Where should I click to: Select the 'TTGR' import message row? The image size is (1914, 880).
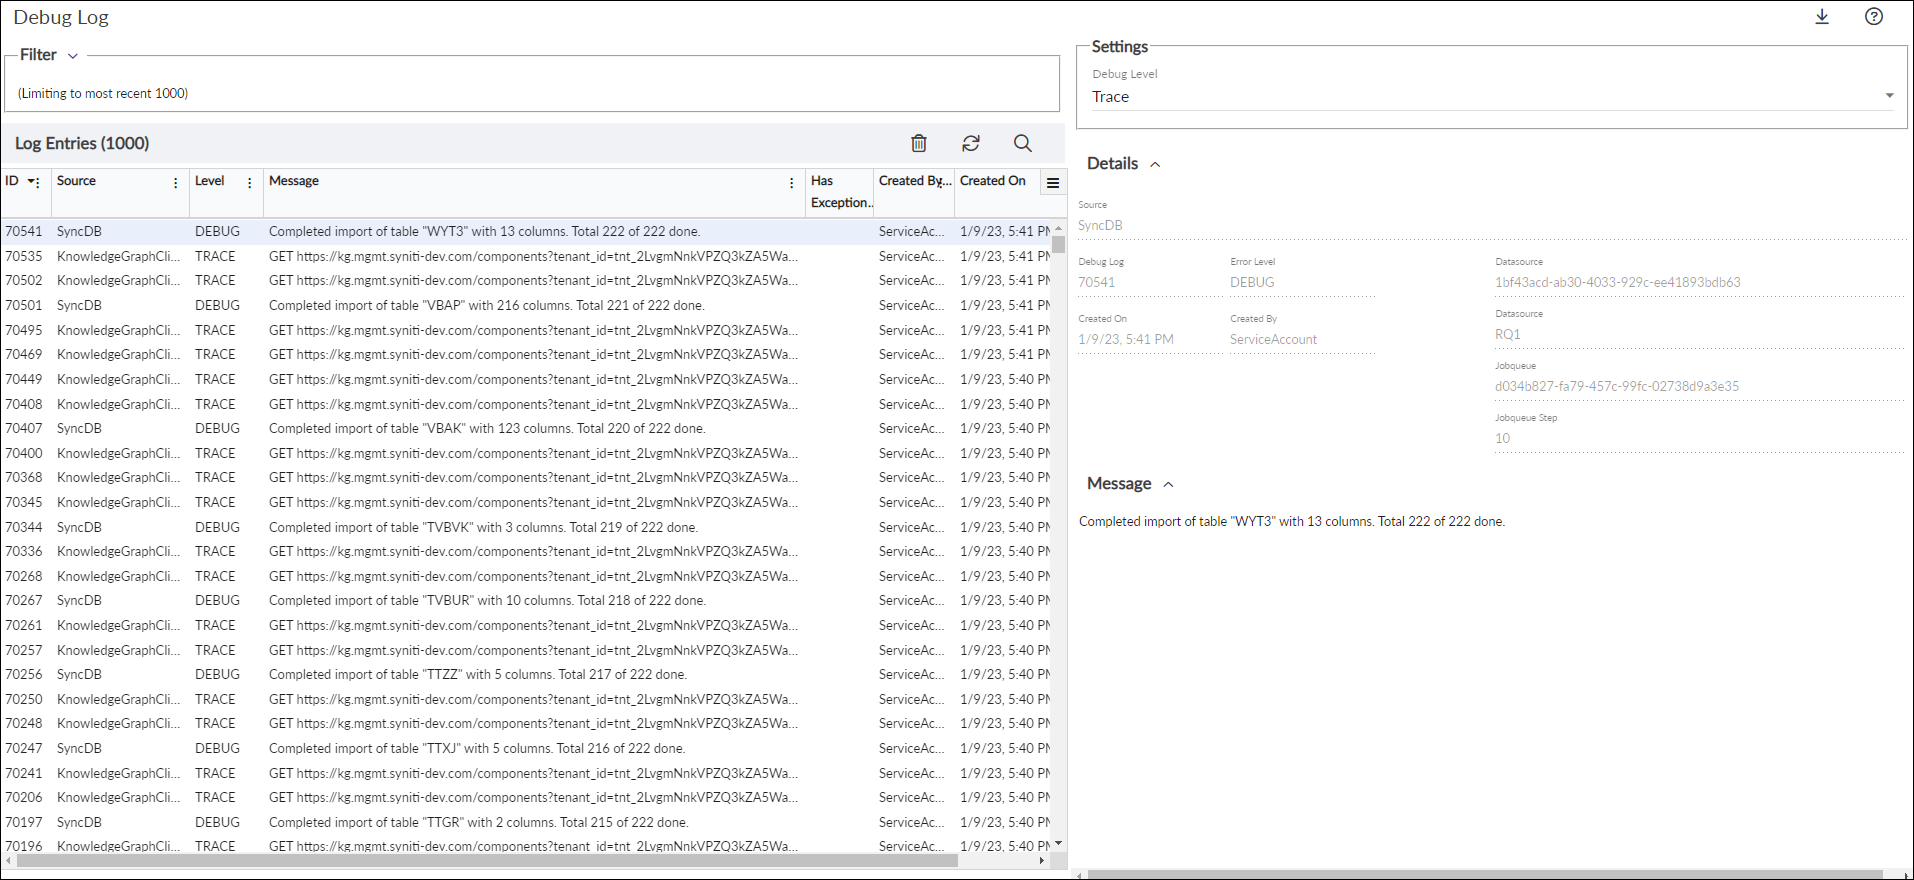[527, 822]
